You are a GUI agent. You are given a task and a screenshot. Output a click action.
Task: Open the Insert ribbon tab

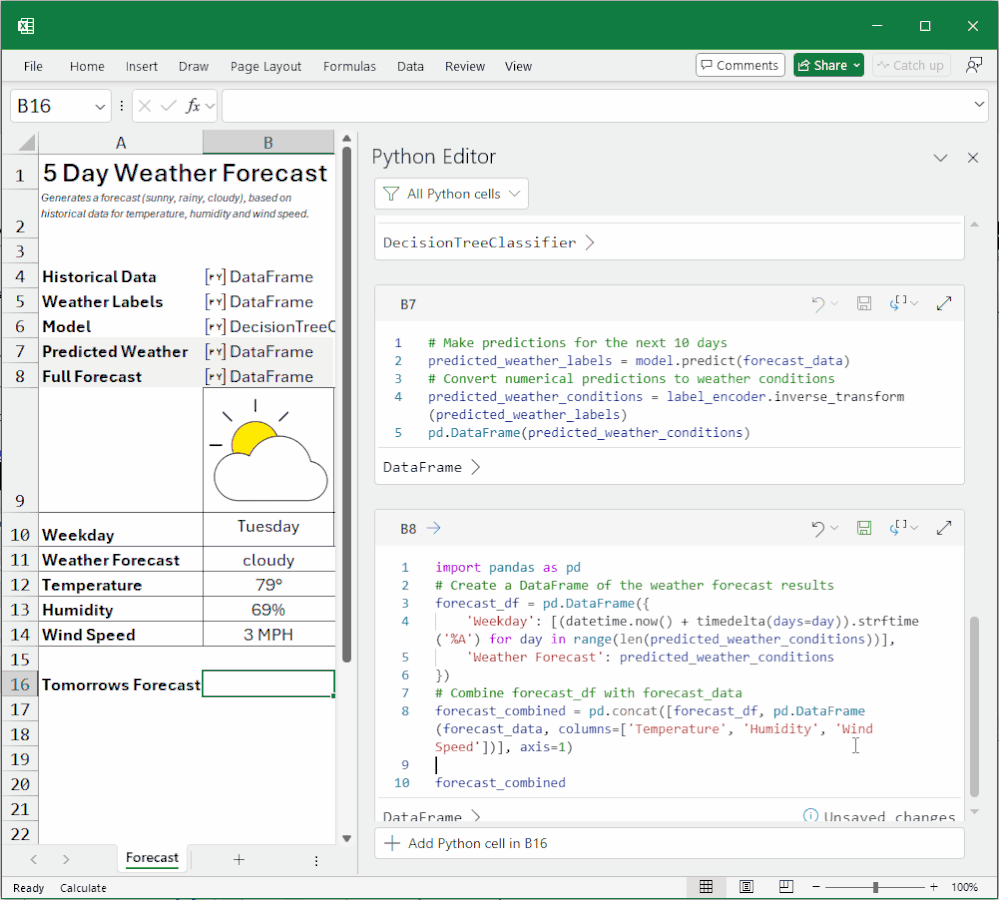point(141,66)
